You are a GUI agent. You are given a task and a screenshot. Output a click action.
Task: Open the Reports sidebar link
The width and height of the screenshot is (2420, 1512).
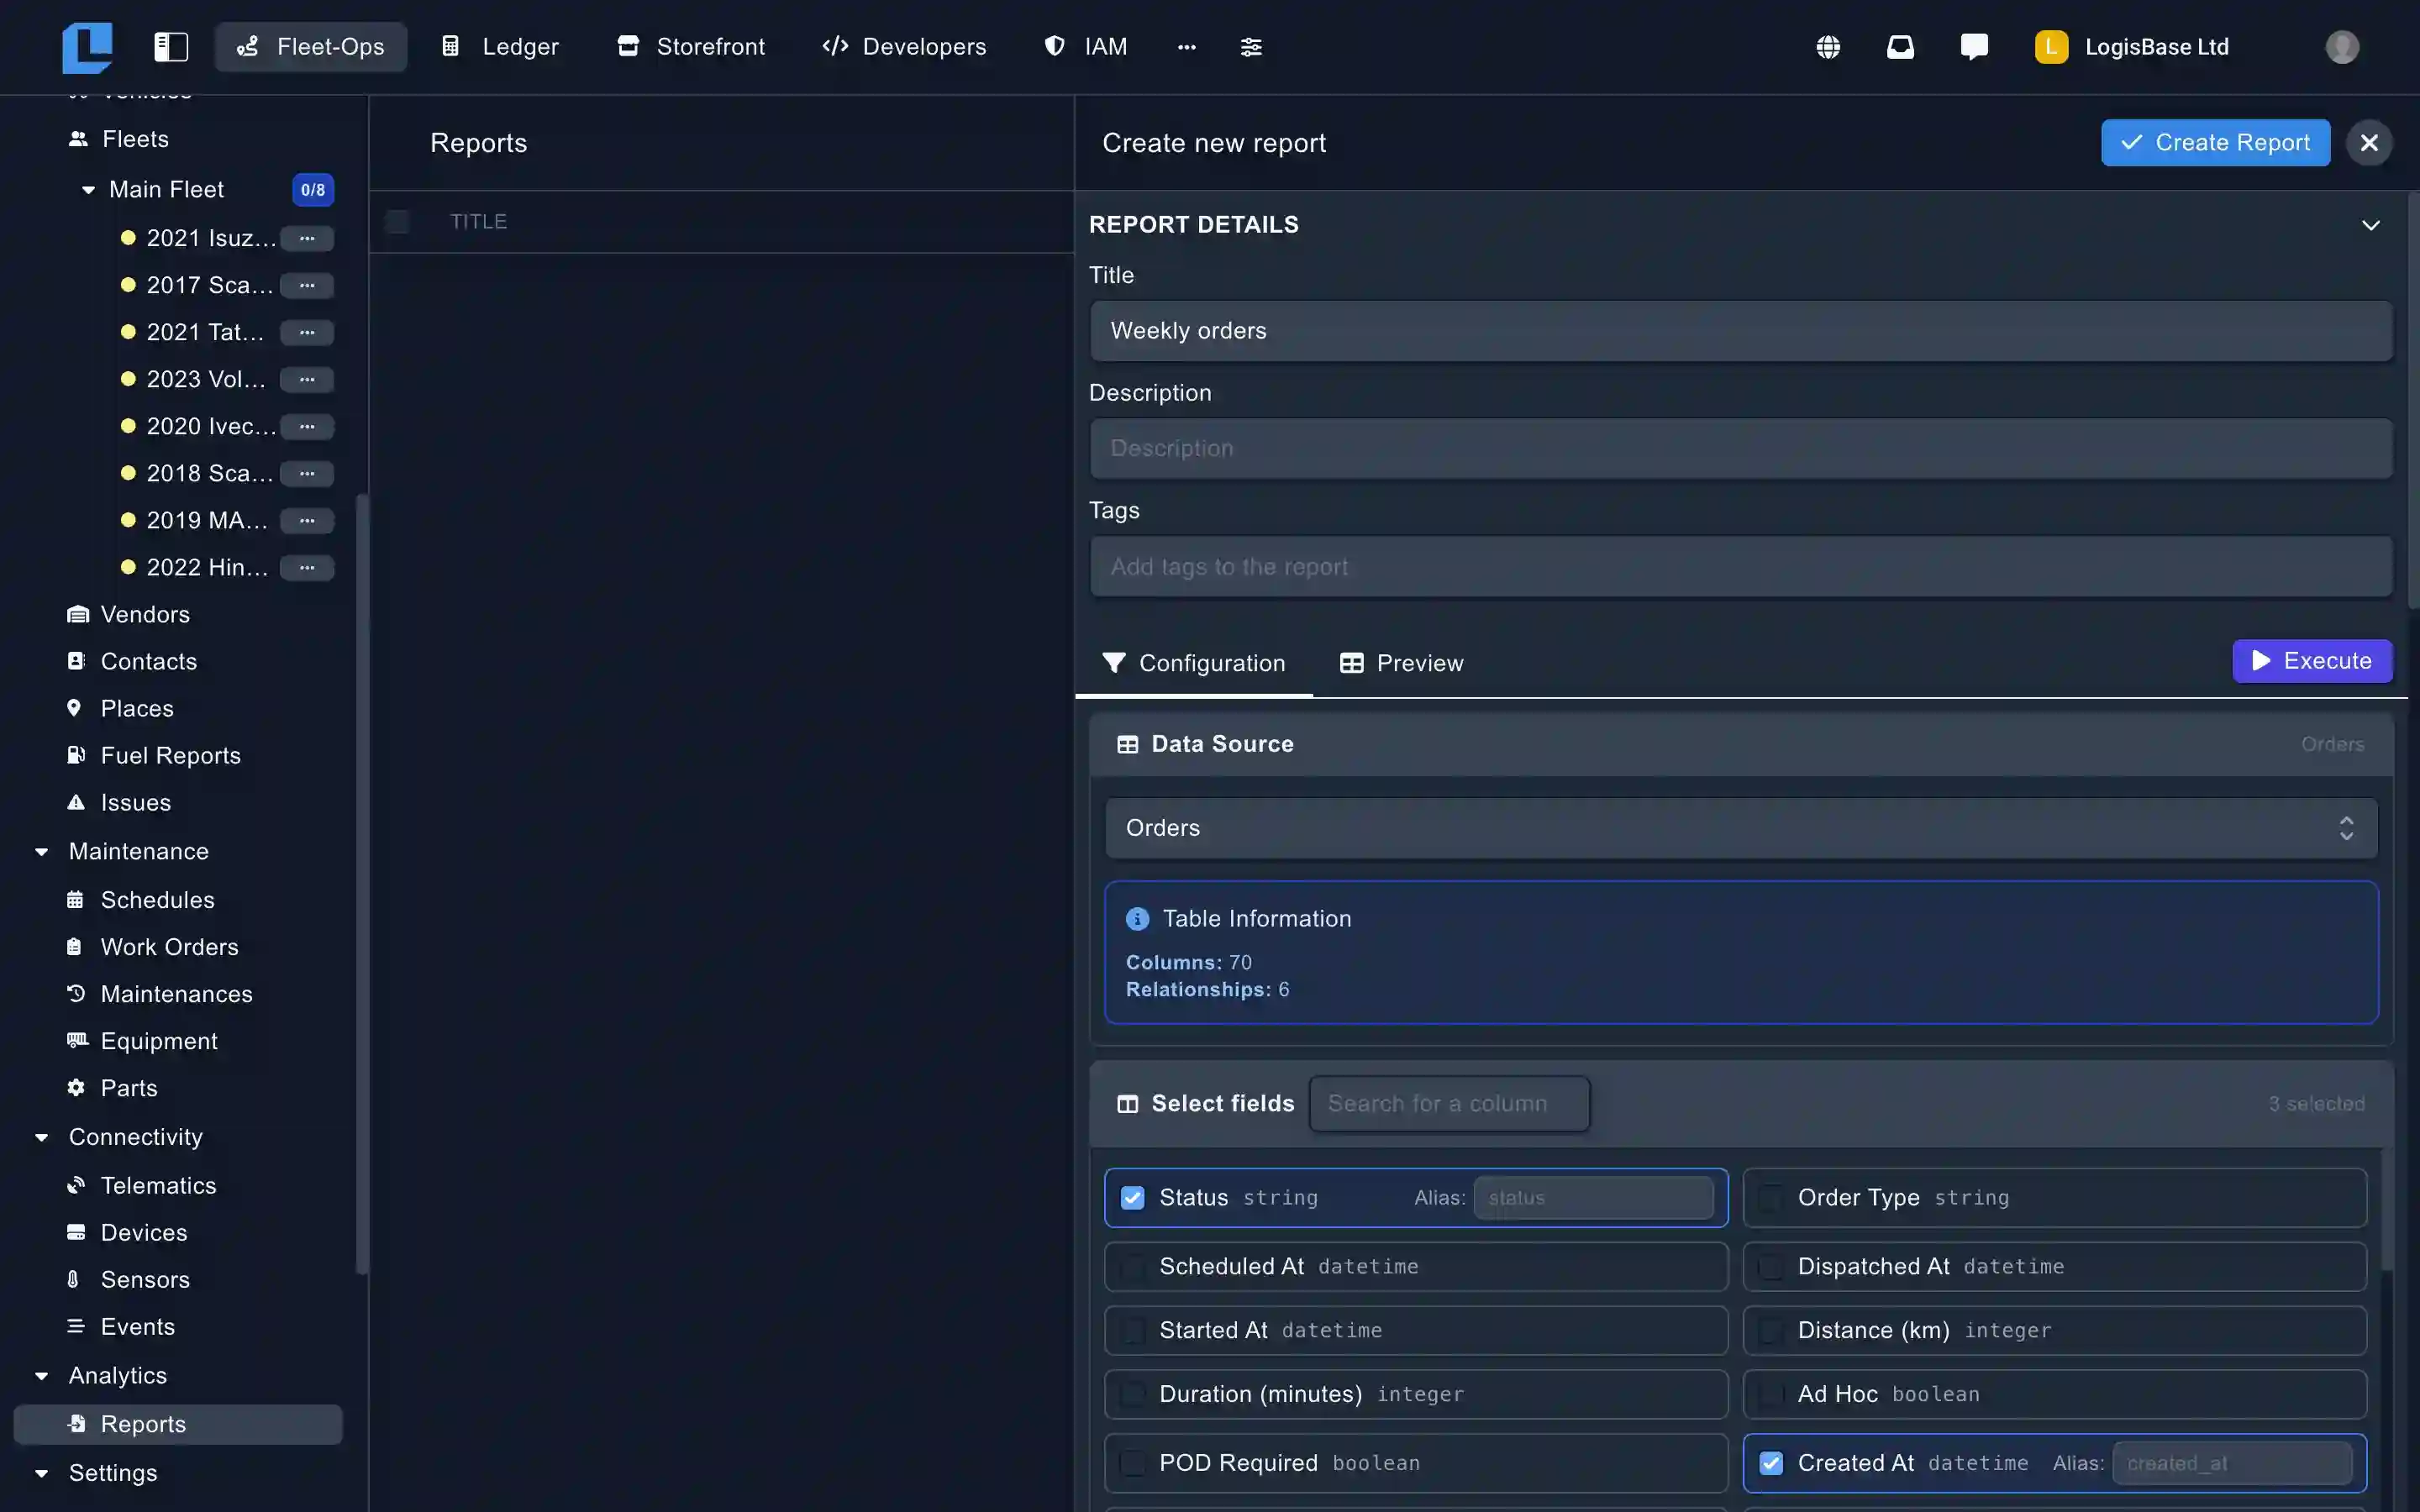coord(178,1424)
